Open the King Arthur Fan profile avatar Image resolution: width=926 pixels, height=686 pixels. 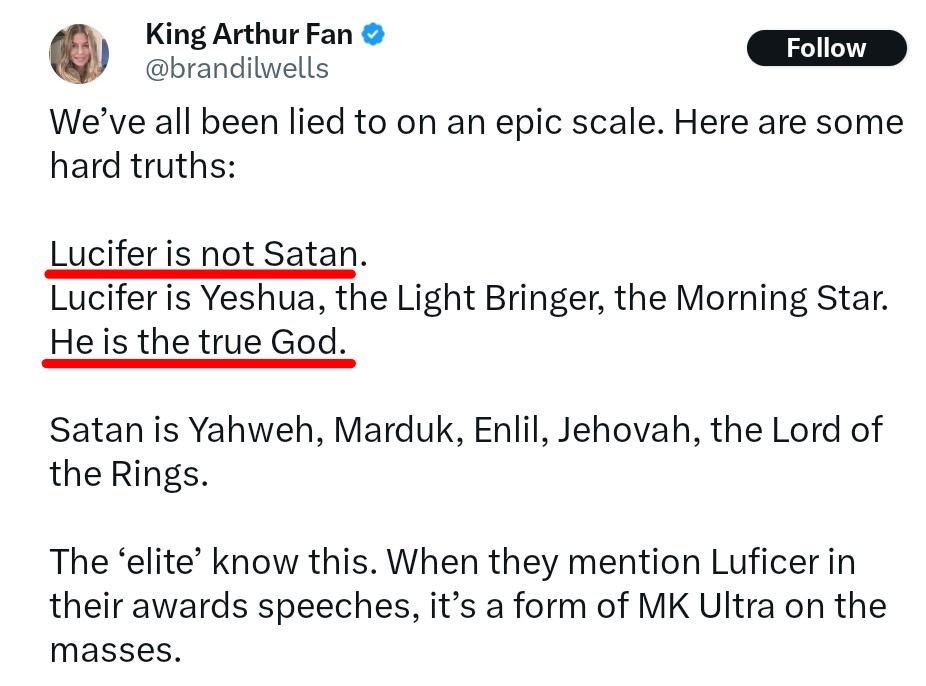pyautogui.click(x=79, y=53)
